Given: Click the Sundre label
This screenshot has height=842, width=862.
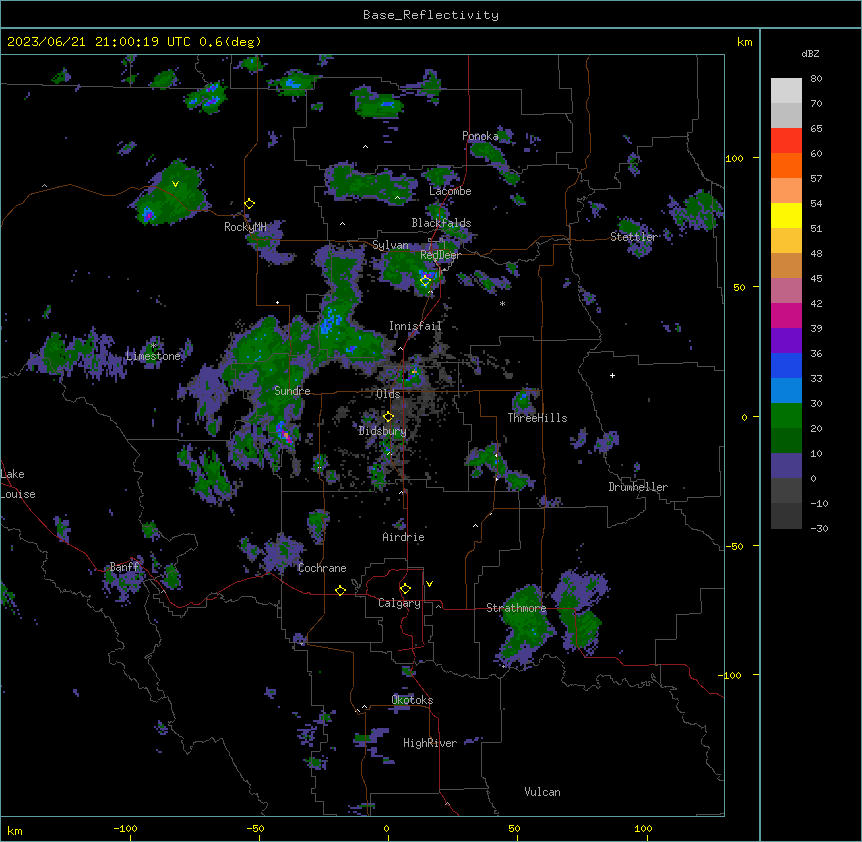Looking at the screenshot, I should (x=292, y=391).
